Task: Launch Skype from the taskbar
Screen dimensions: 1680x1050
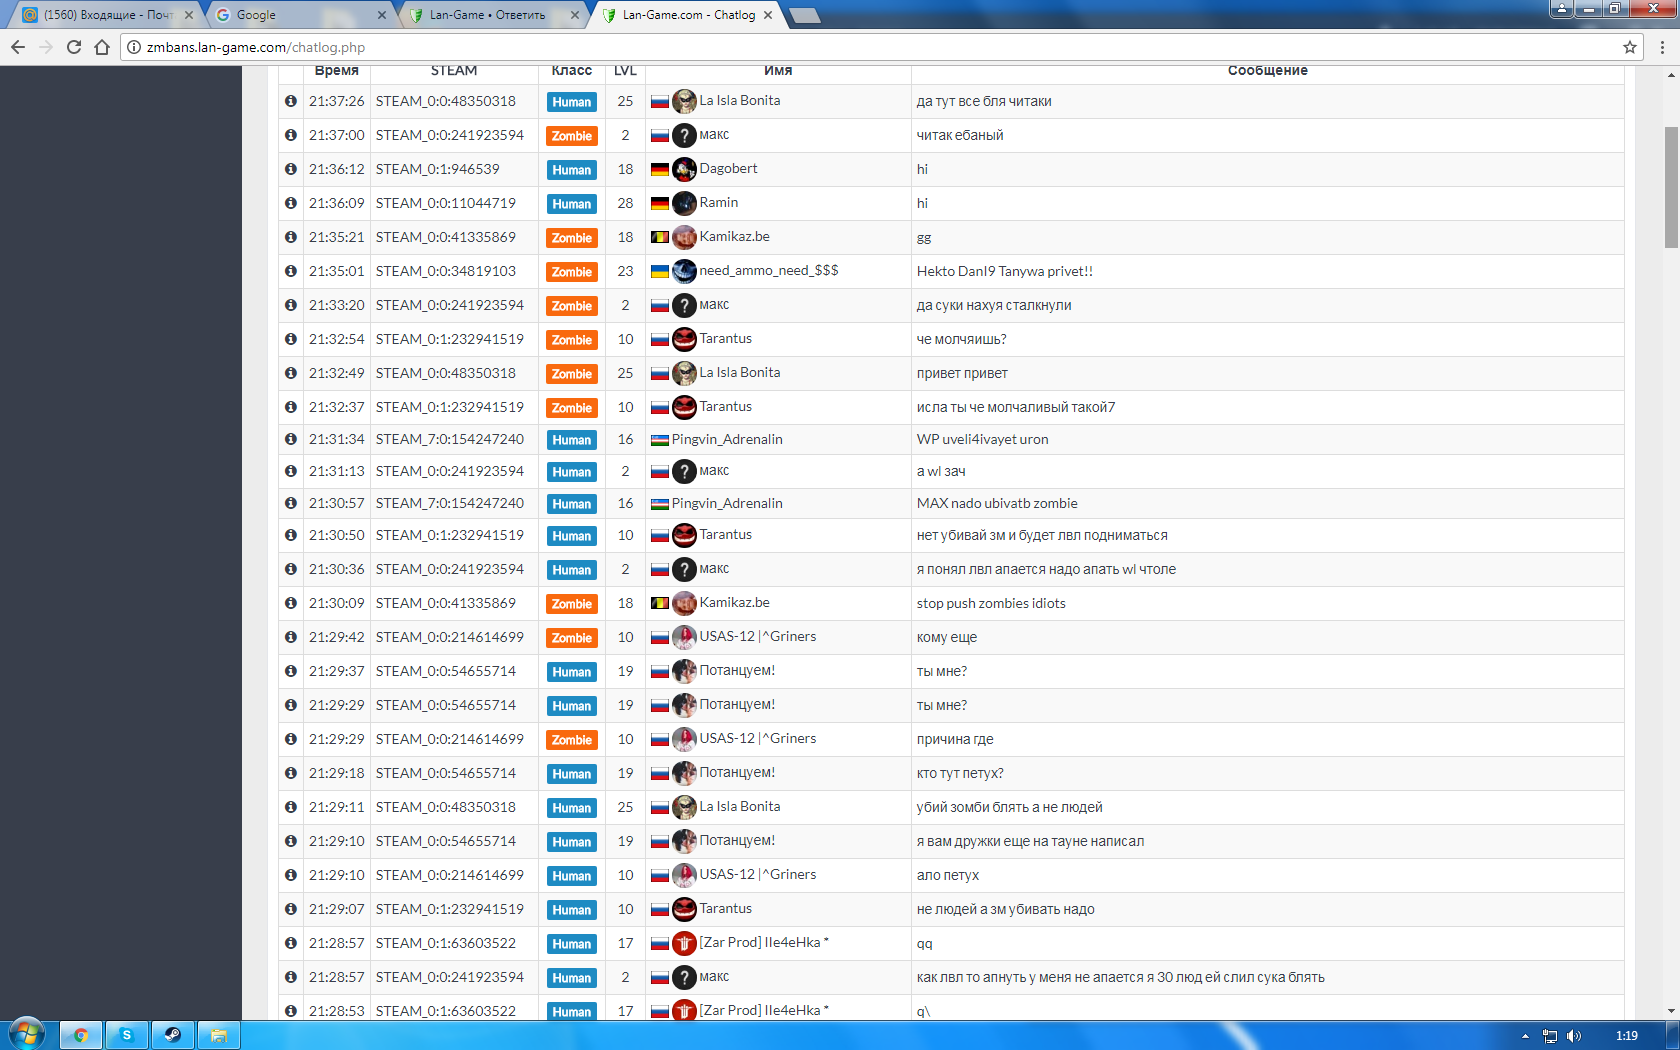Action: coord(127,1035)
